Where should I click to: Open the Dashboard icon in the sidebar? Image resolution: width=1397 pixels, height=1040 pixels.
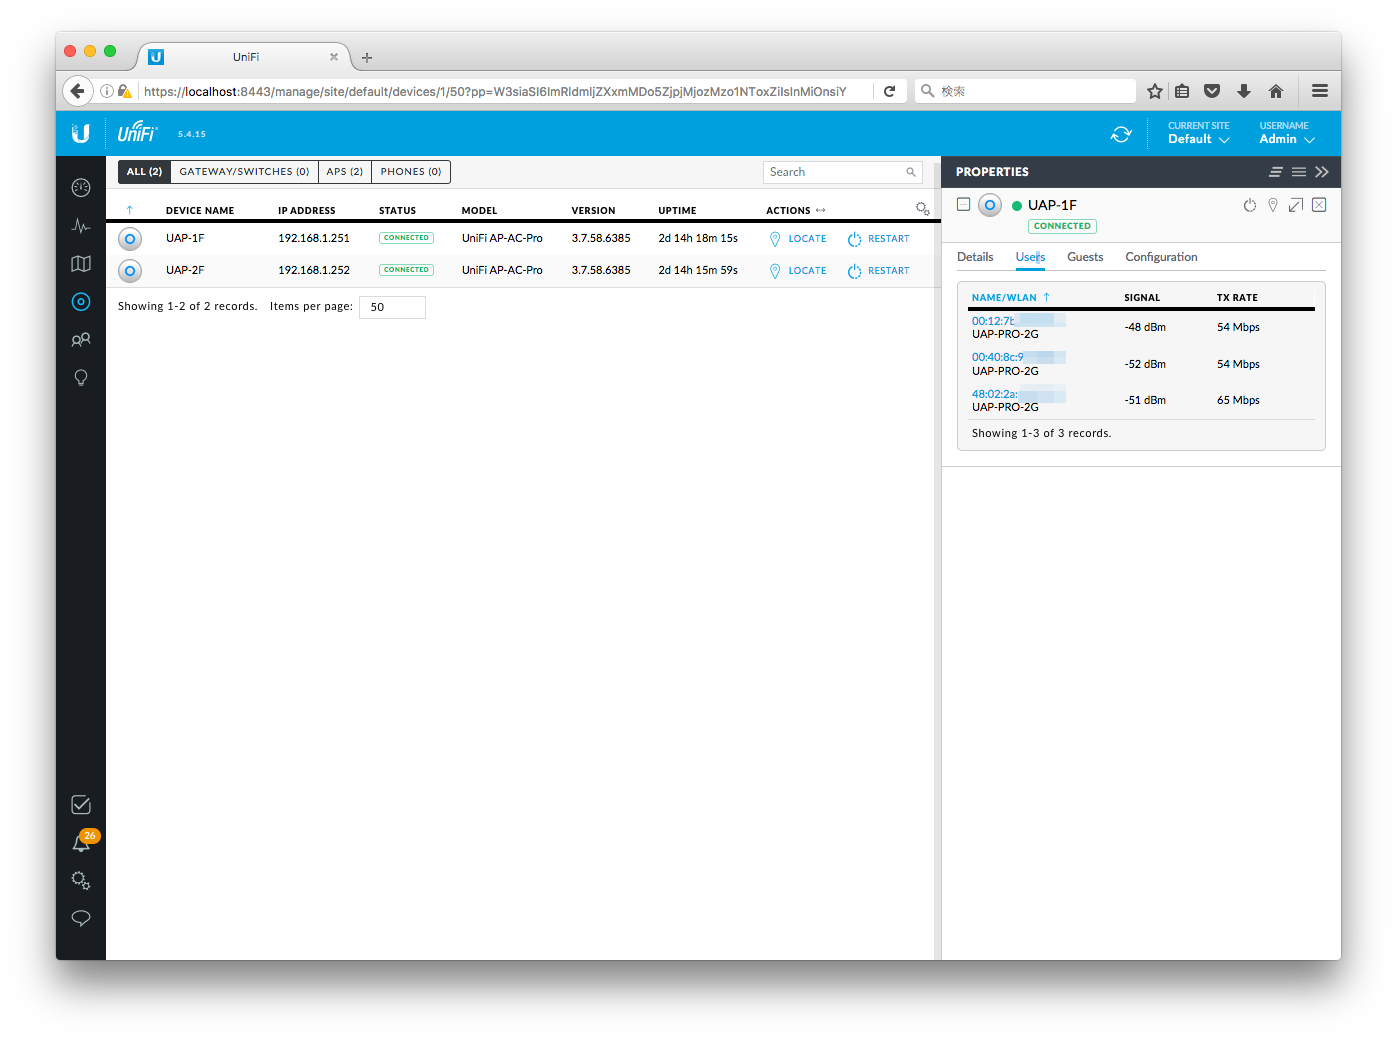pos(81,187)
